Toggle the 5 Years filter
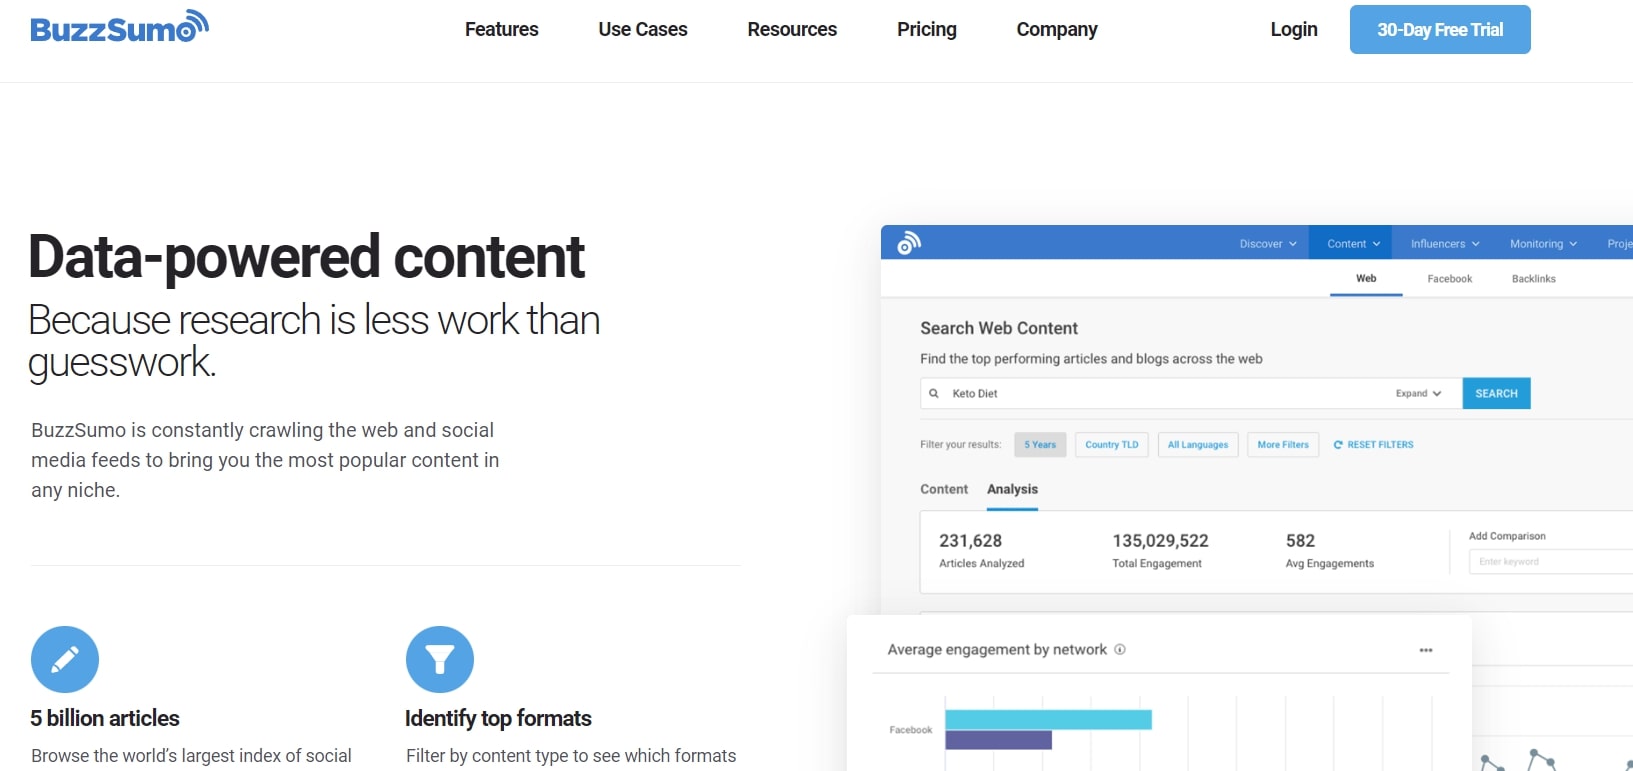The height and width of the screenshot is (771, 1633). (1039, 444)
